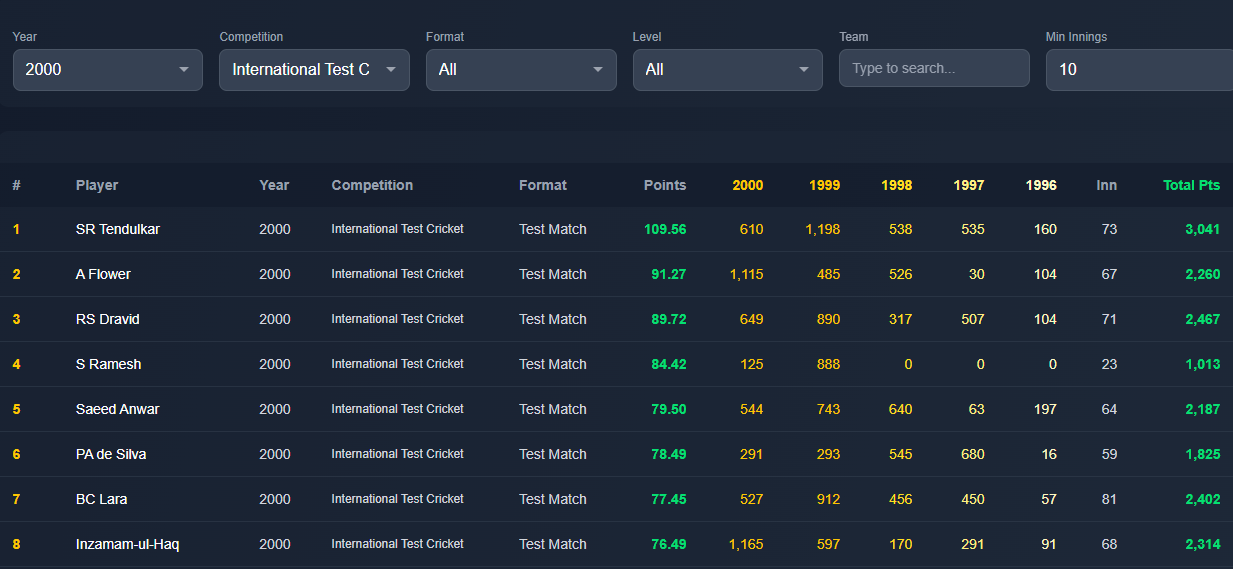
Task: Select SR Tendulkar player row
Action: tap(118, 229)
